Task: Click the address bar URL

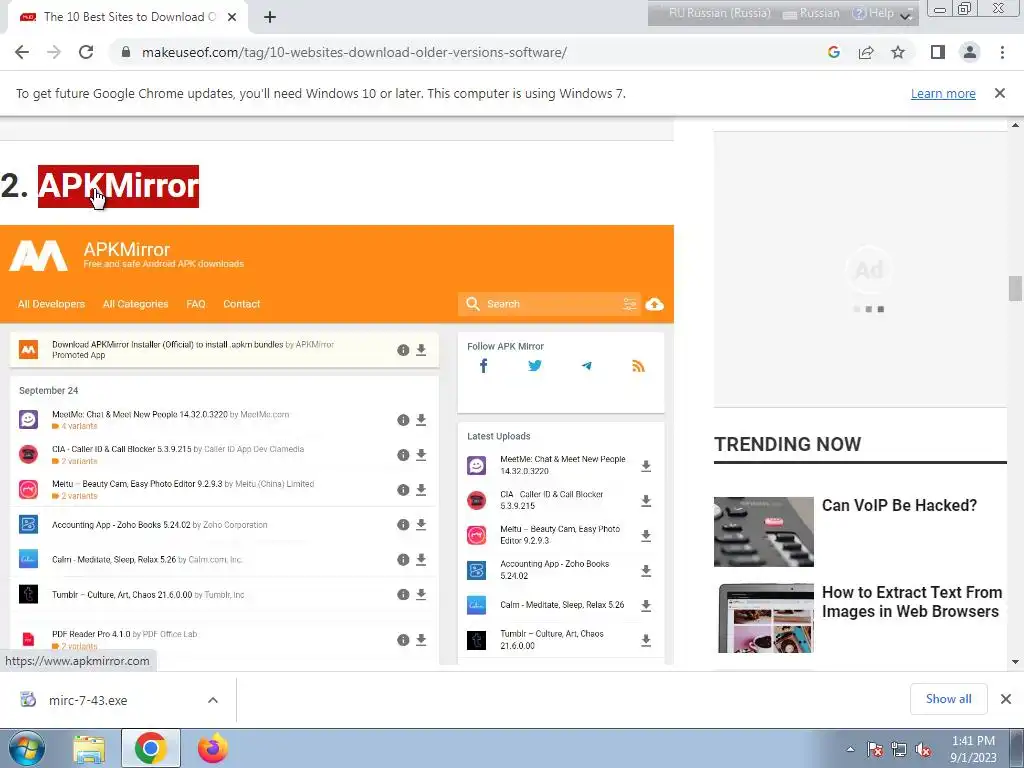Action: tap(354, 52)
